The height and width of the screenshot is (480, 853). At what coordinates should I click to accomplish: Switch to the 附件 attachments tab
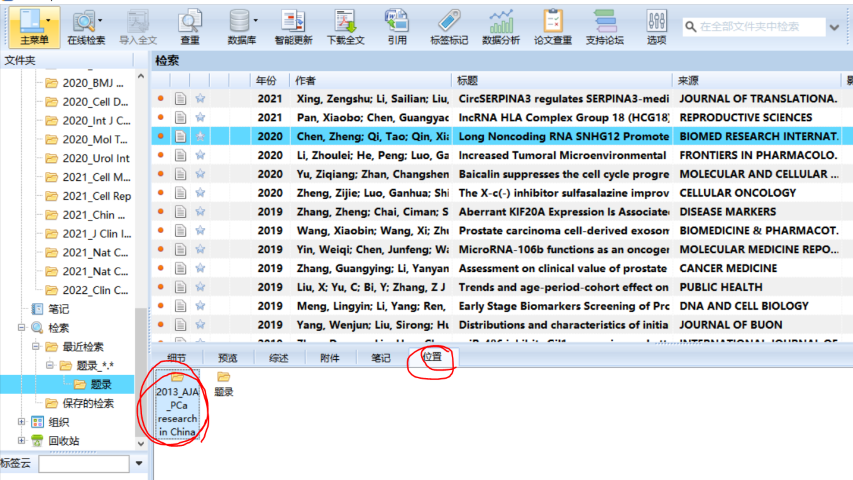point(330,358)
